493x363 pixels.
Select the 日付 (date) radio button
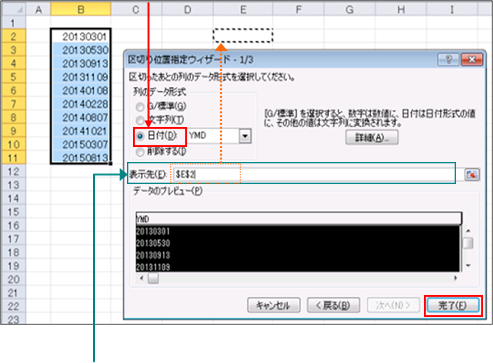coord(140,136)
